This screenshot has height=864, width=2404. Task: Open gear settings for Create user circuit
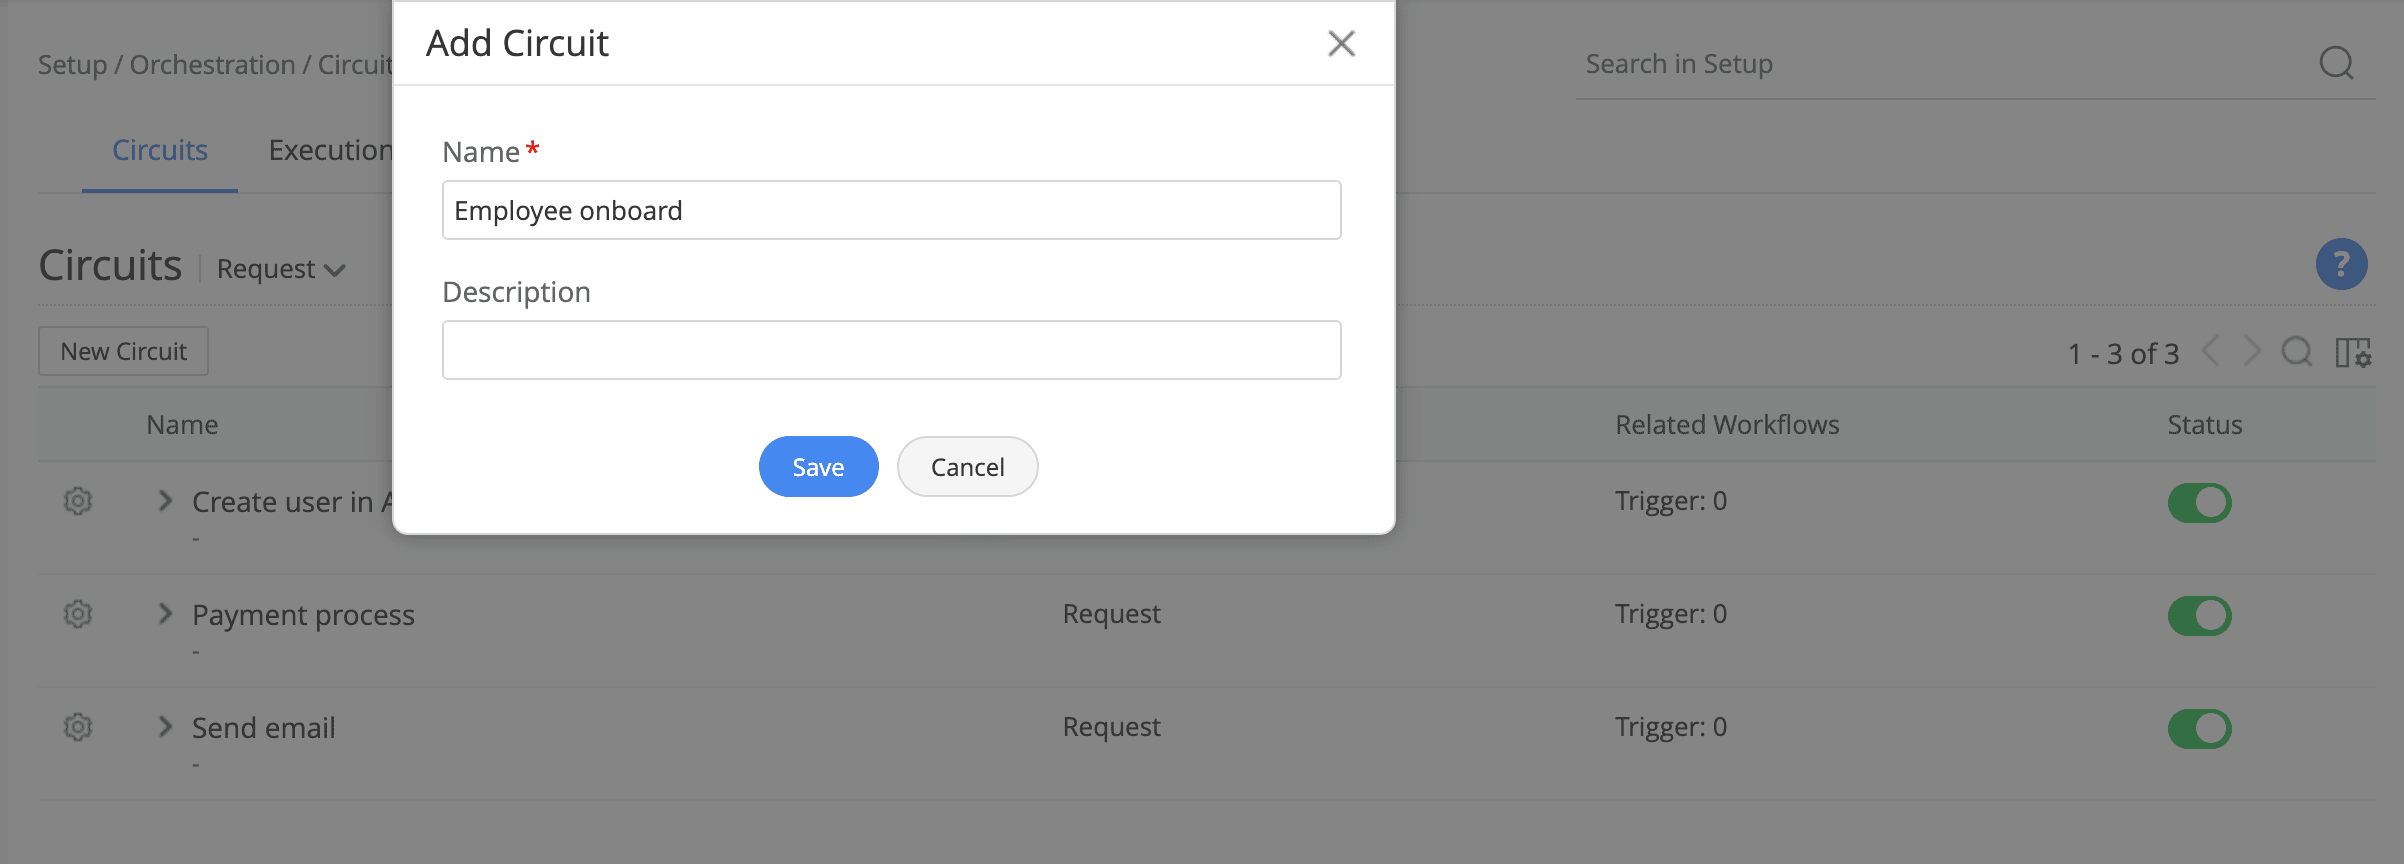(78, 501)
